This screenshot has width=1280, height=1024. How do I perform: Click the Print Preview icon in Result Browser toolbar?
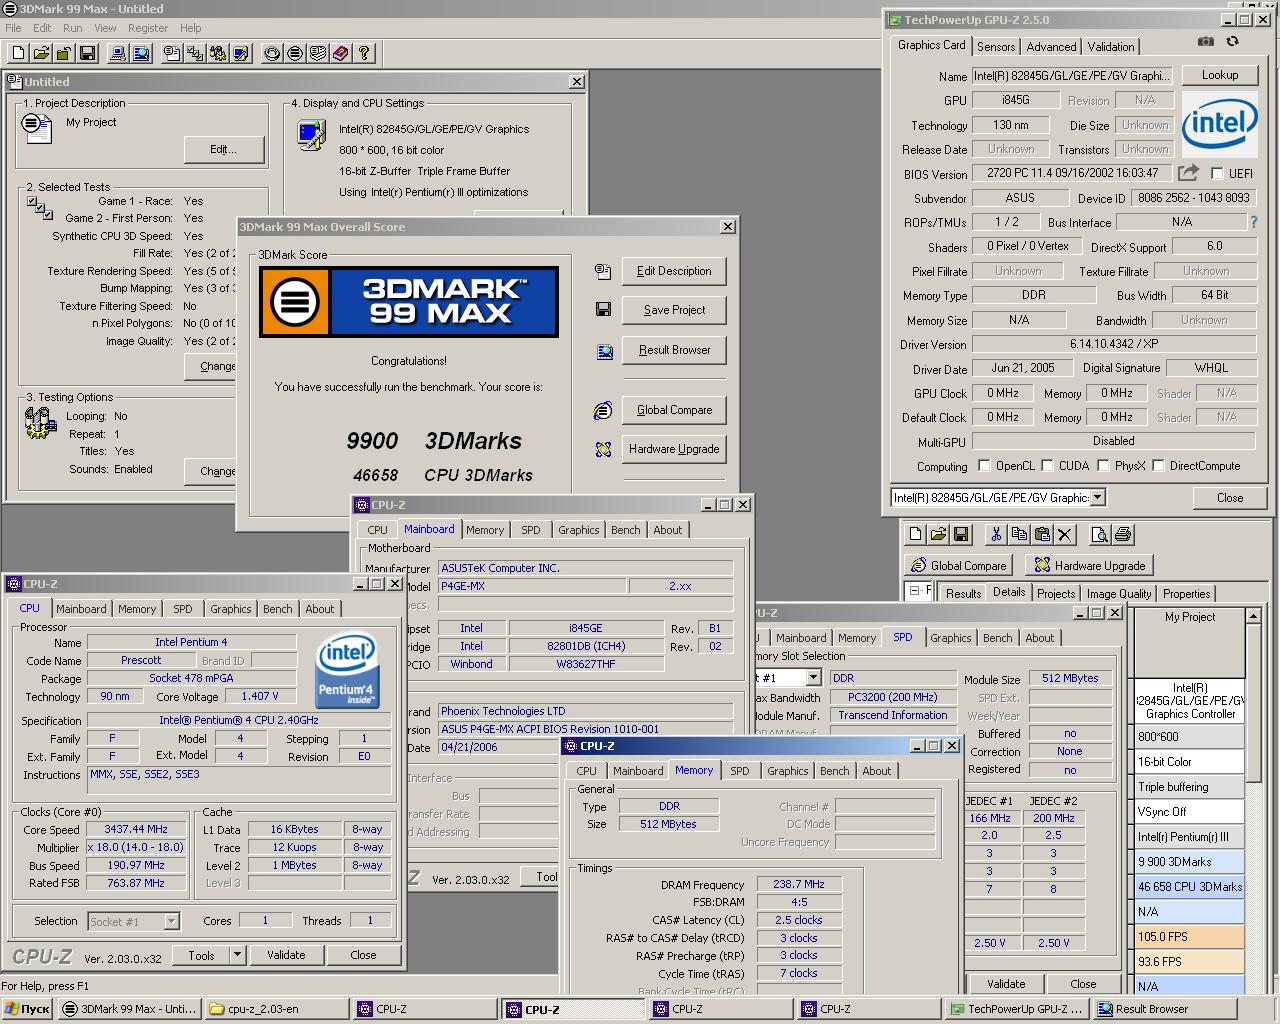point(1099,535)
